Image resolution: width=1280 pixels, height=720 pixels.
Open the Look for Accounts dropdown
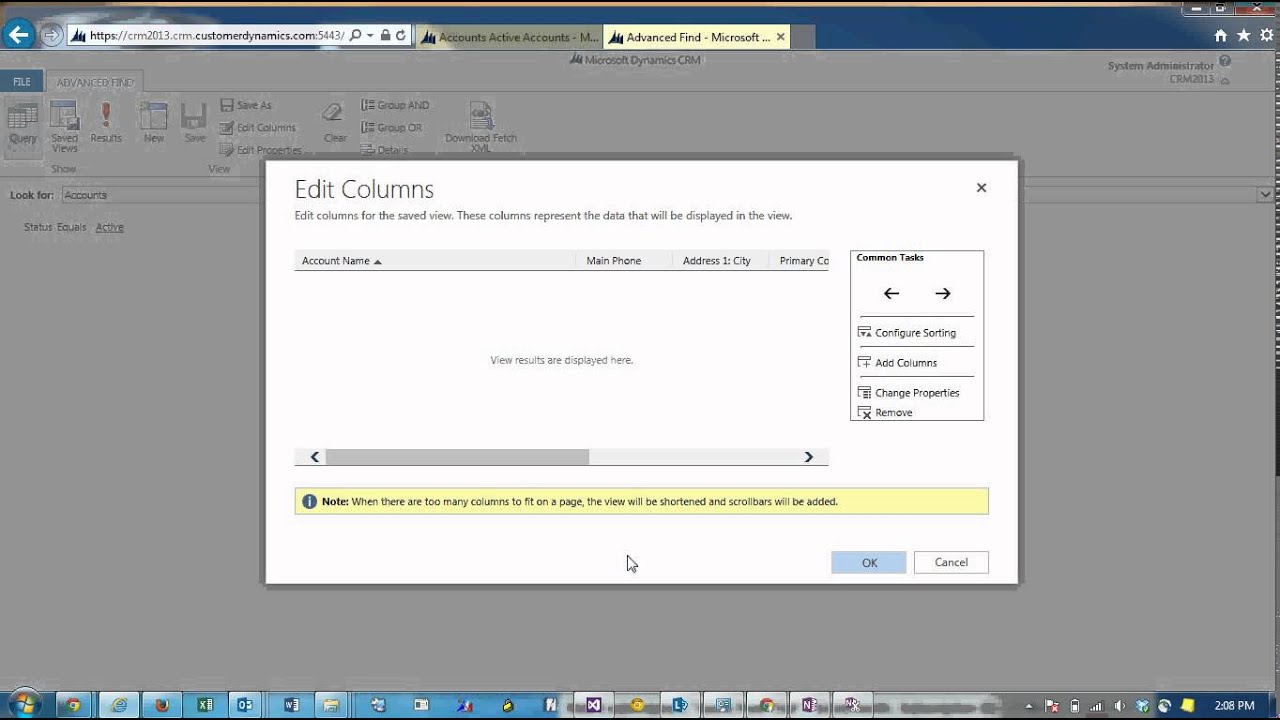coord(1265,195)
